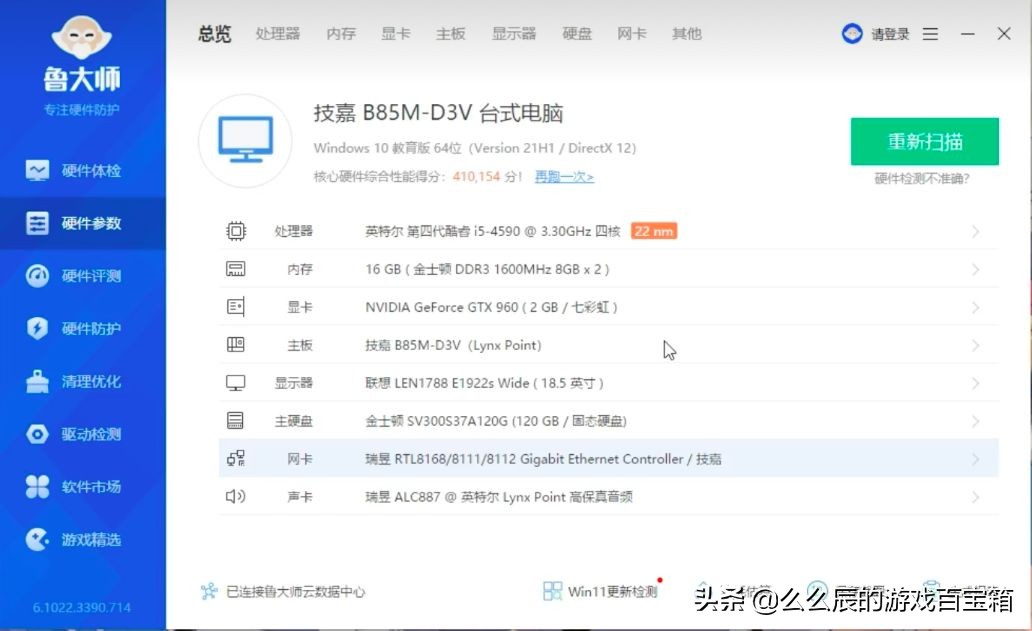This screenshot has width=1032, height=631.
Task: Click the network icon beside 网卡
Action: click(x=235, y=458)
